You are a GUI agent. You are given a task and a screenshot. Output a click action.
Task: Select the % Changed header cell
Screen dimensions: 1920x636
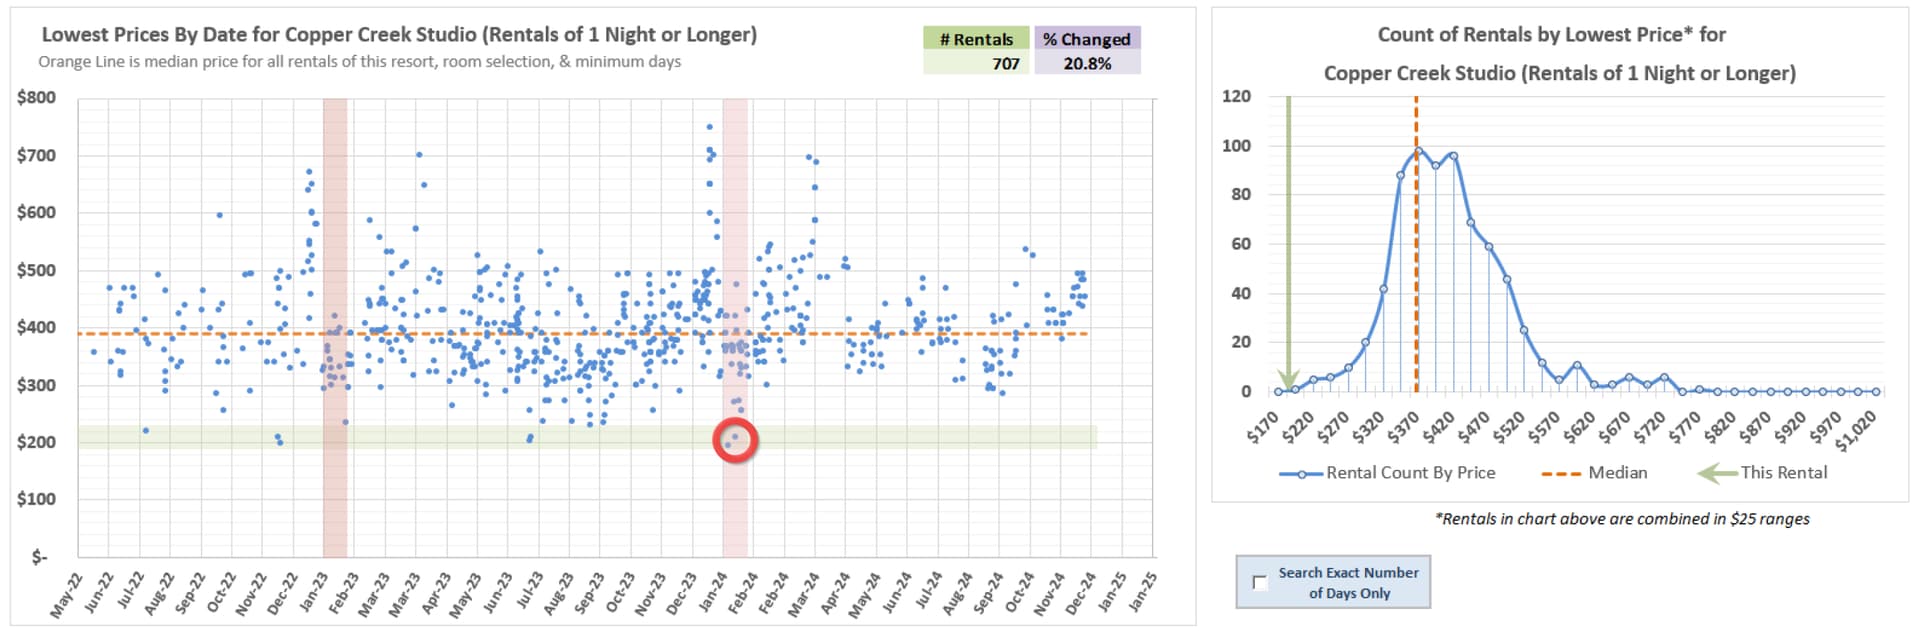point(1086,39)
